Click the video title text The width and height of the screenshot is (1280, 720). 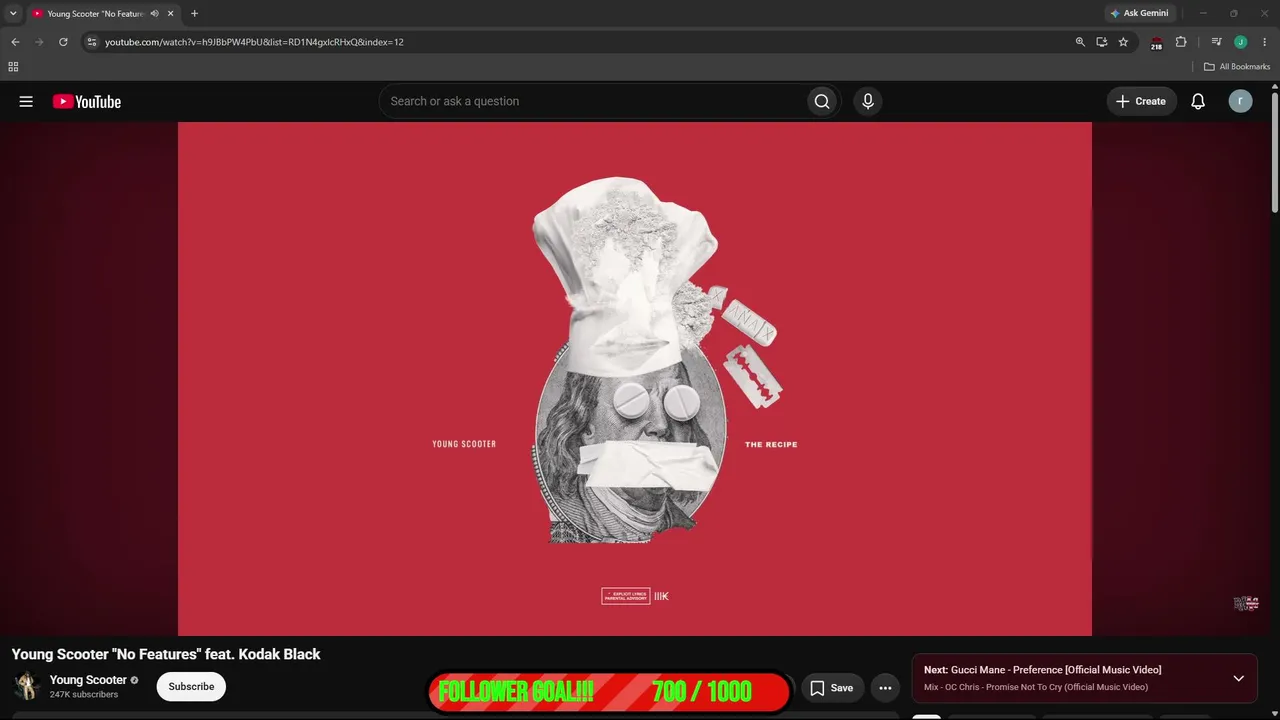click(166, 654)
